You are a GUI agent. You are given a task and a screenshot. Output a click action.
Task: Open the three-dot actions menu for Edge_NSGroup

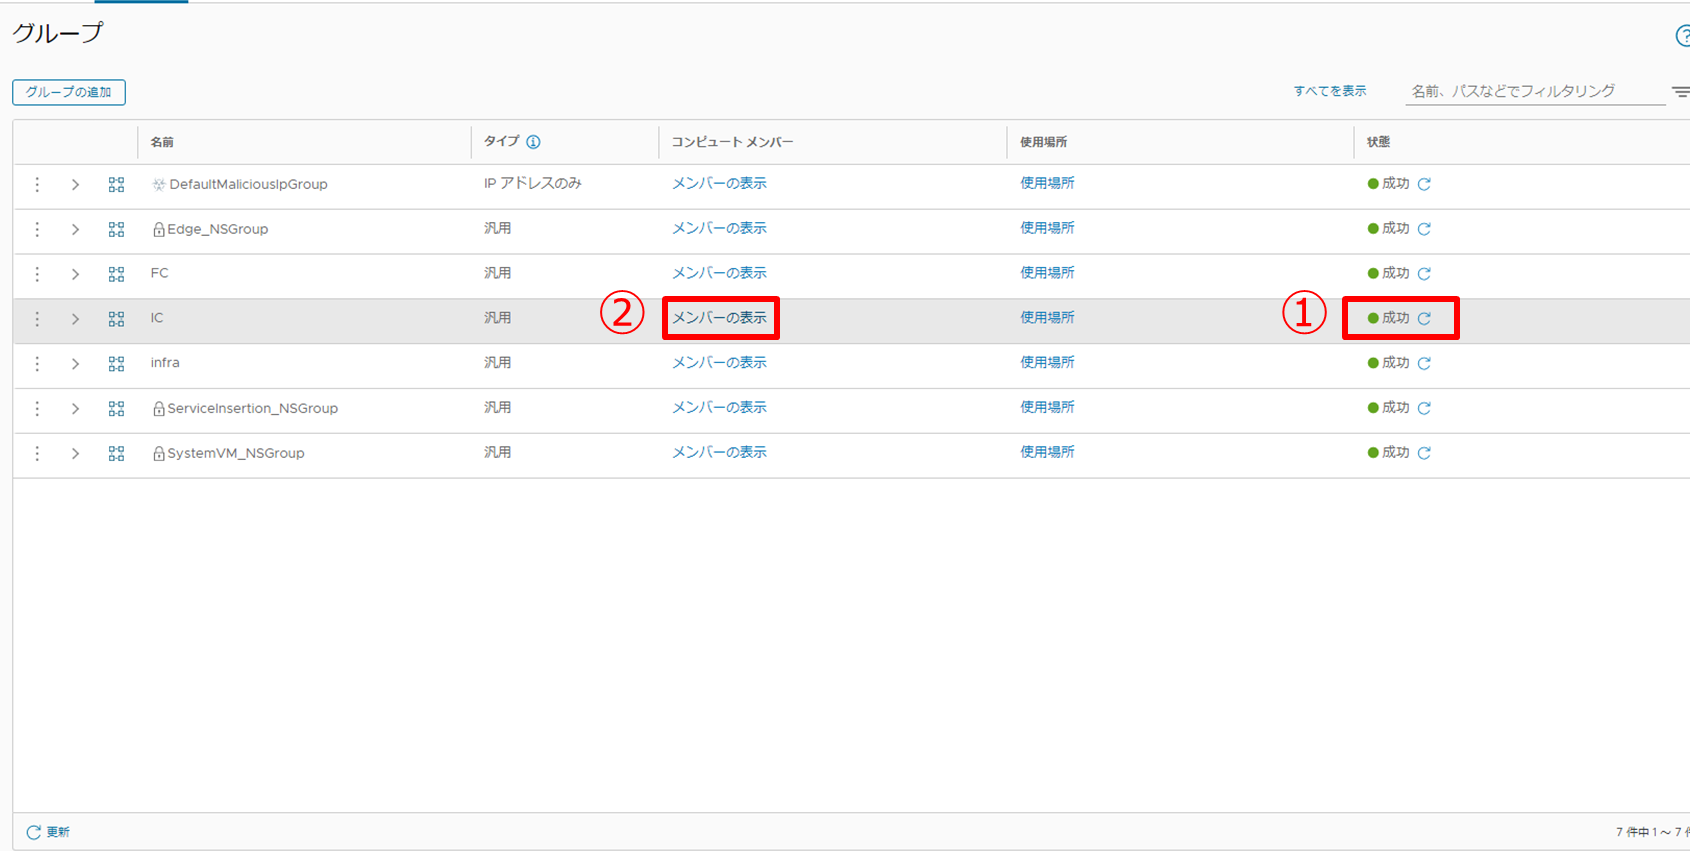coord(37,229)
